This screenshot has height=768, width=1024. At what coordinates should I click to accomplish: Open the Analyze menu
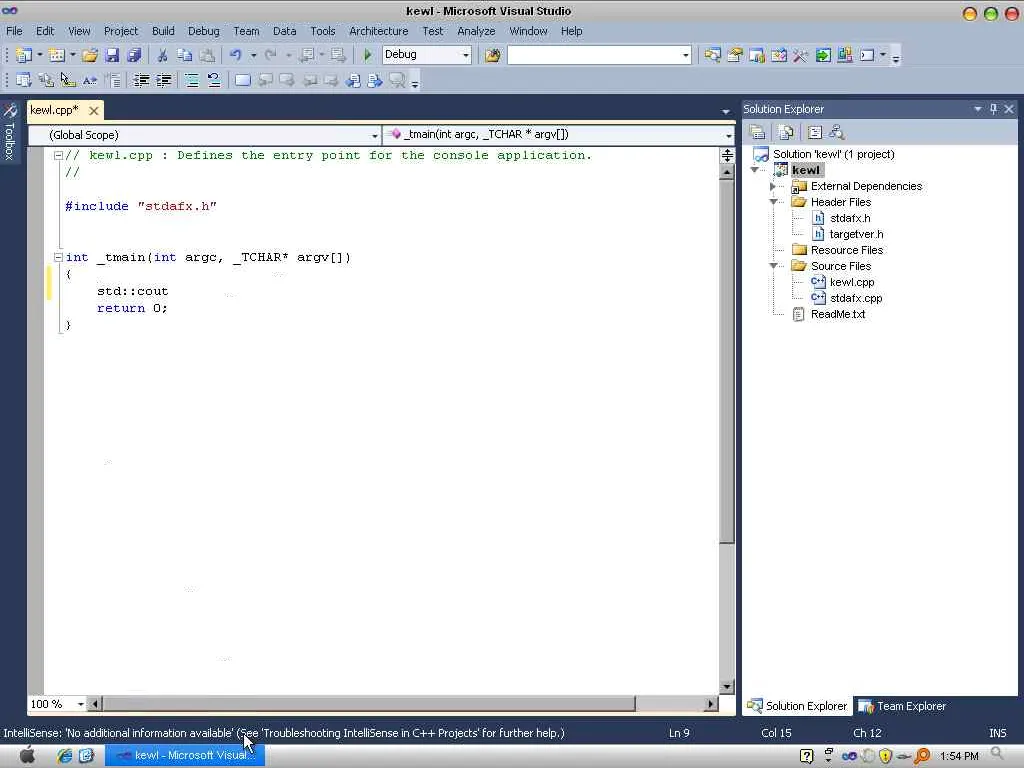[x=476, y=31]
